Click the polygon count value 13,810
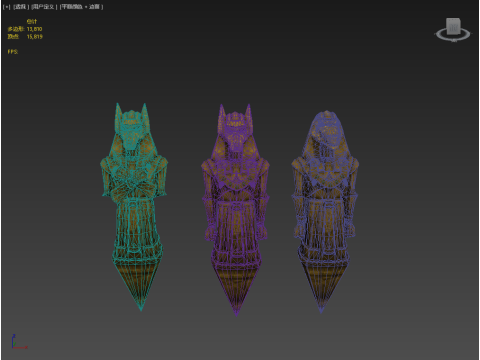Screen dimensions: 480x360 (34, 29)
